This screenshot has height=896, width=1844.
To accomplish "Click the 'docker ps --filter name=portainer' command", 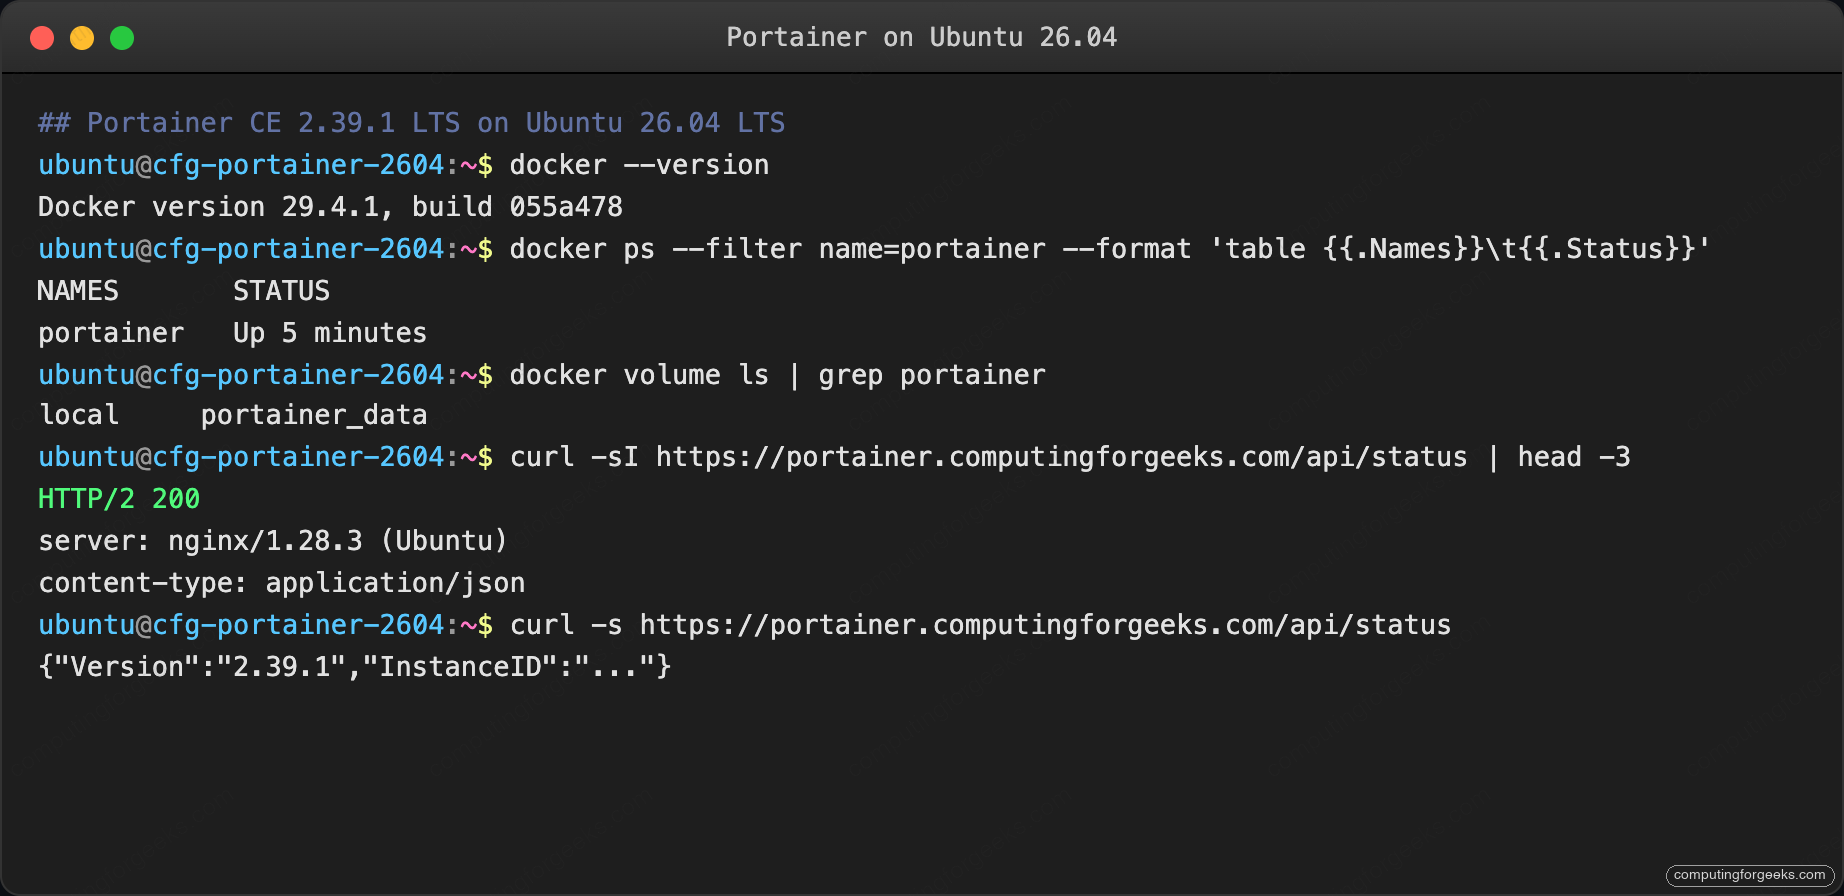I will [x=778, y=249].
